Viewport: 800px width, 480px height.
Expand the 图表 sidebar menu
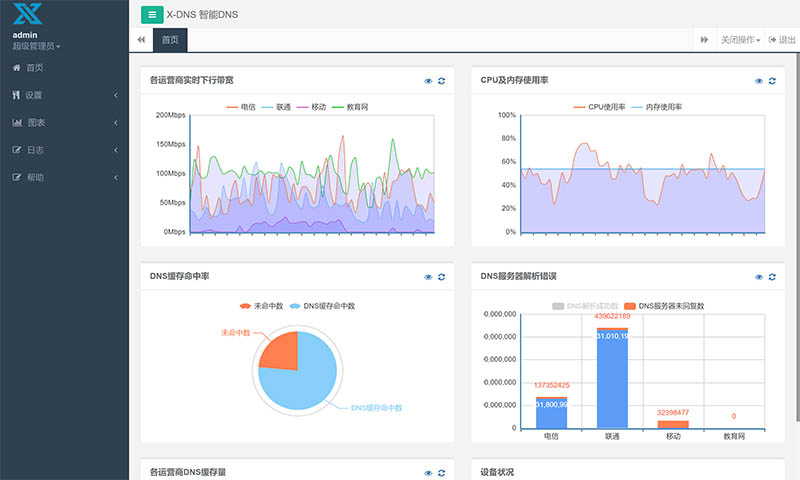click(x=64, y=123)
